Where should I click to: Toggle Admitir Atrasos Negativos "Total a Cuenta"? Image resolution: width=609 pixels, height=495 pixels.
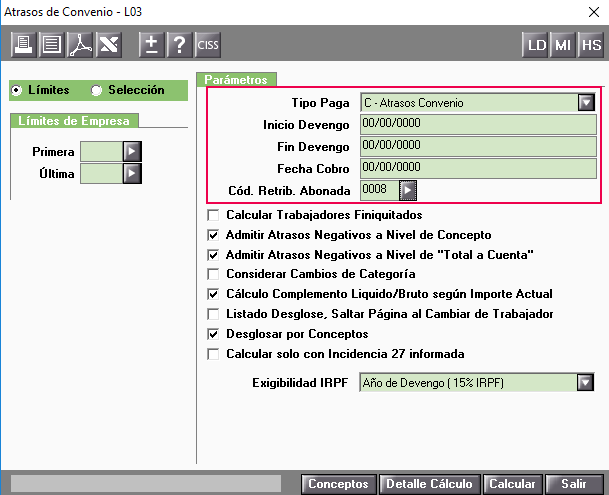tap(213, 255)
